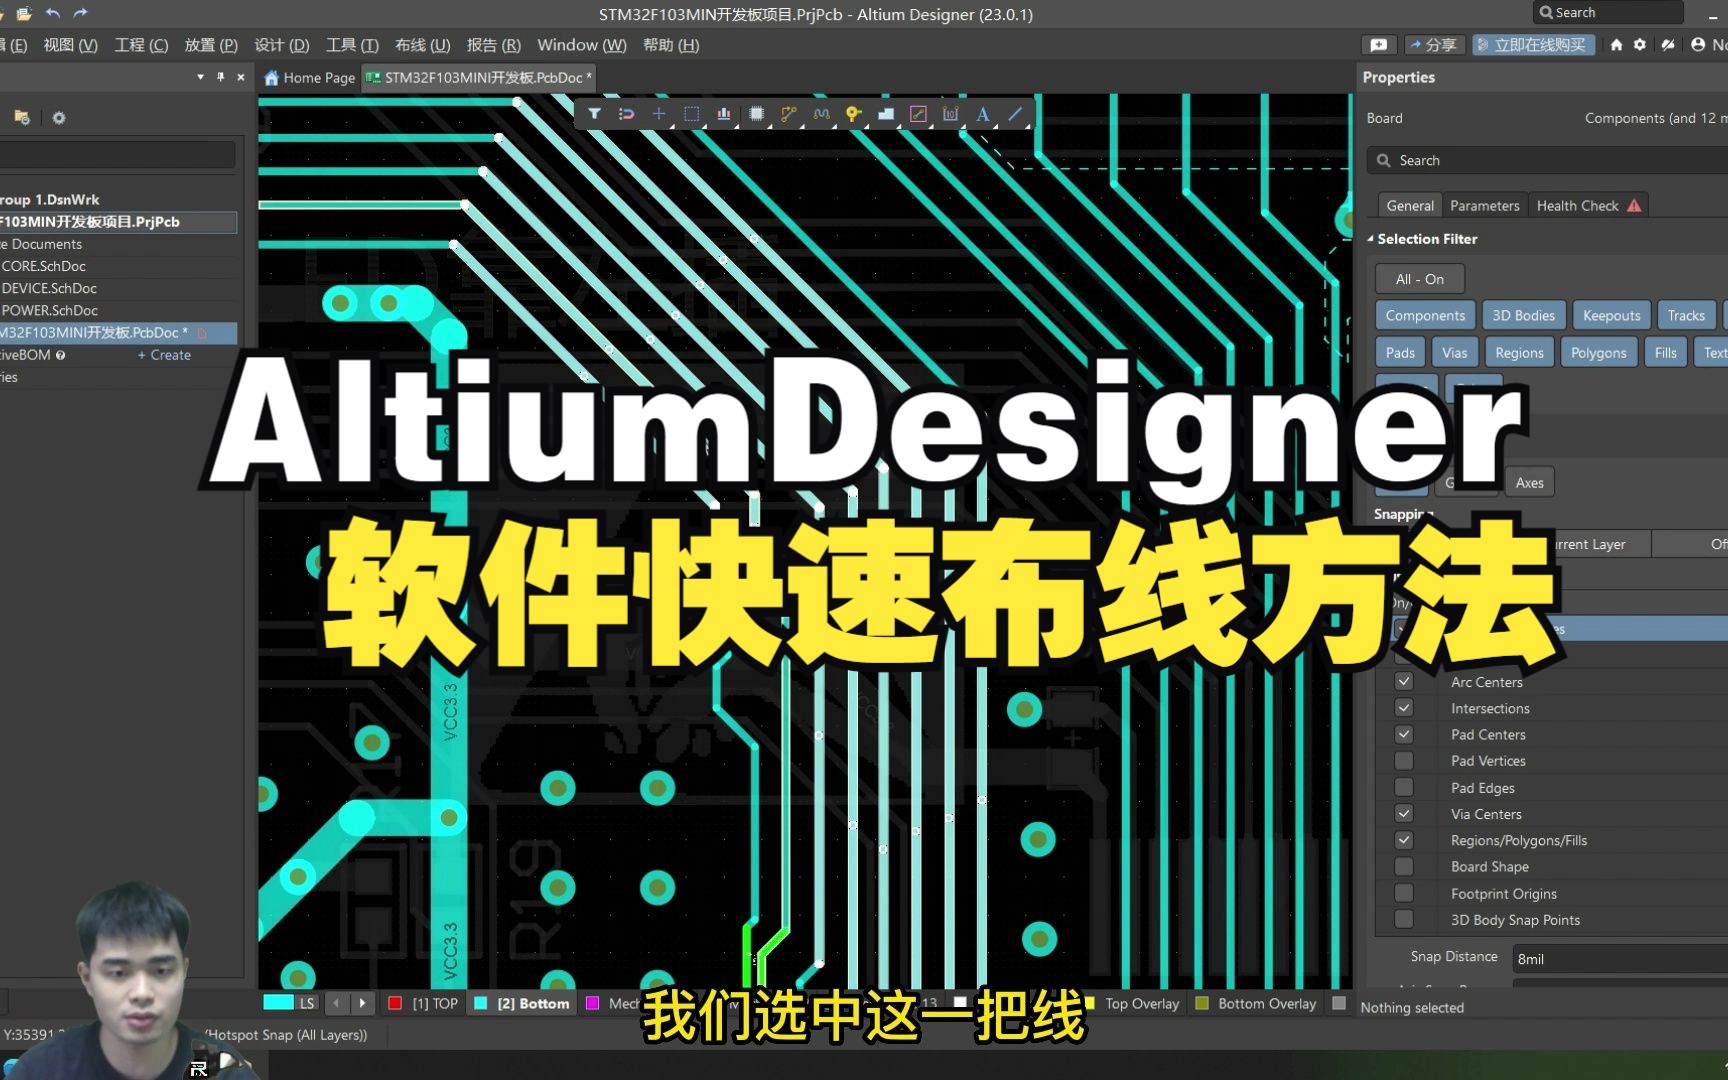1728x1080 pixels.
Task: Enable Pad Edges snapping option
Action: pos(1404,787)
